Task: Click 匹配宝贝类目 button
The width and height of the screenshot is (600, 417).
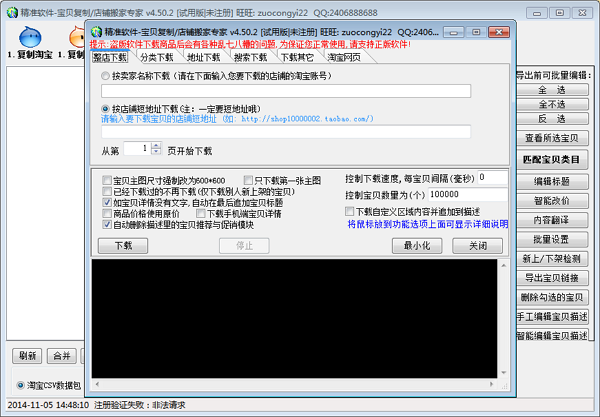Action: (552, 160)
